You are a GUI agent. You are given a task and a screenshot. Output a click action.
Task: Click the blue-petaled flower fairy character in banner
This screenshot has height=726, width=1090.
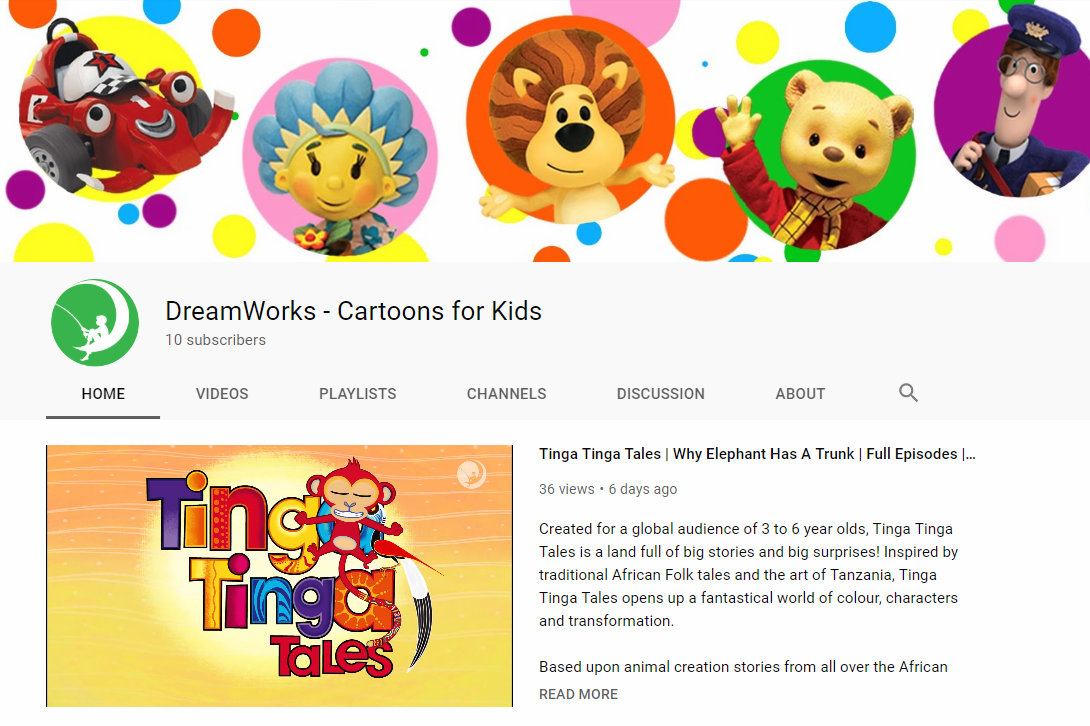point(339,157)
